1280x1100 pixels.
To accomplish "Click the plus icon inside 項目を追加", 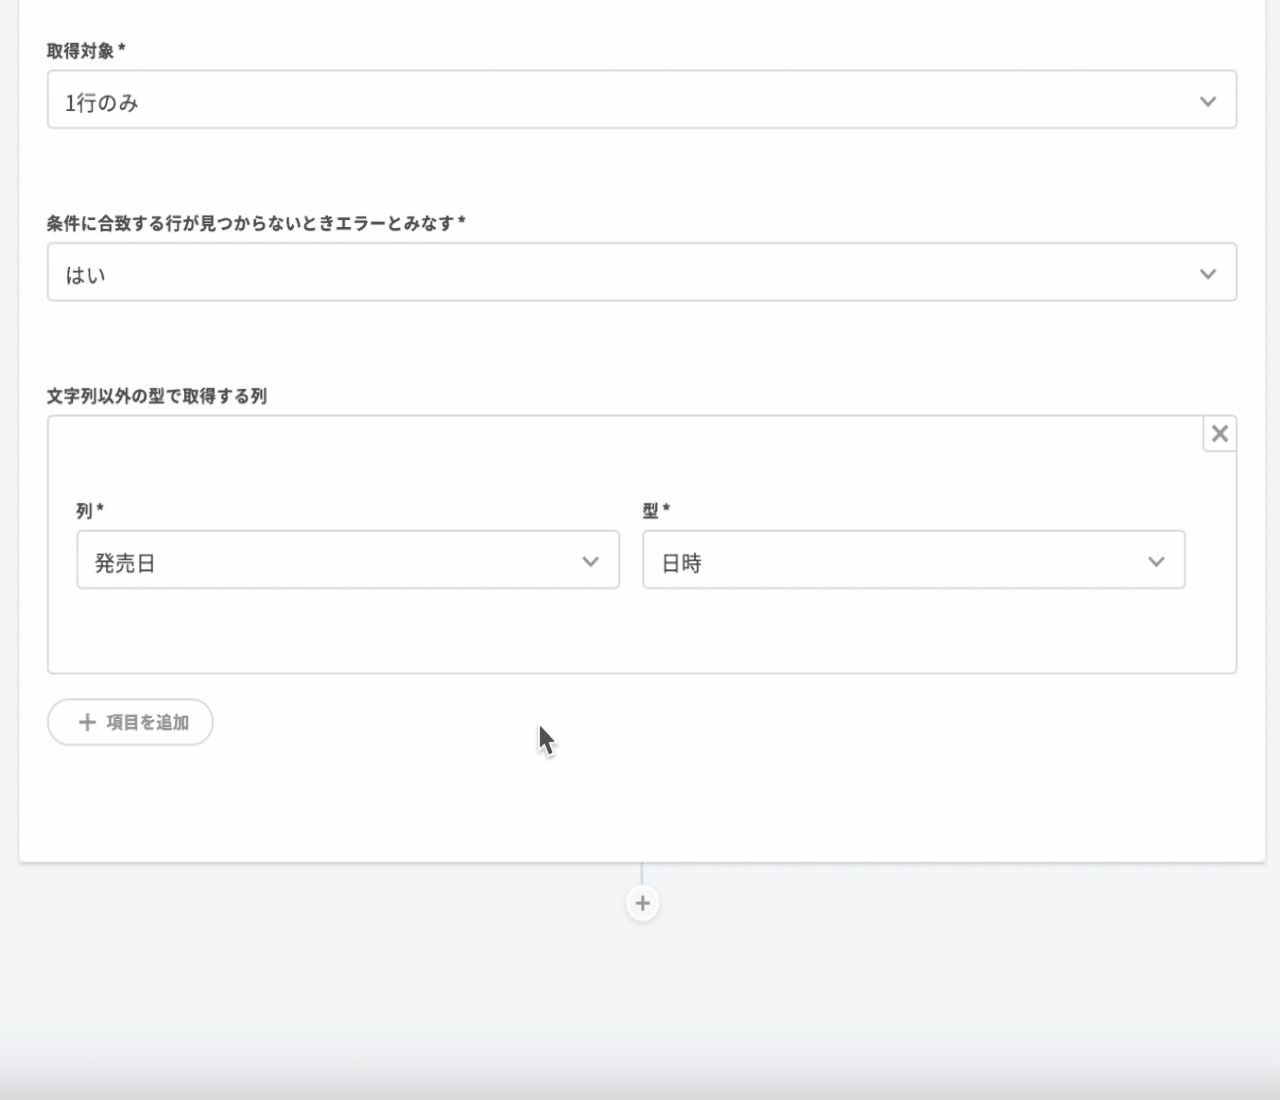I will pyautogui.click(x=87, y=722).
